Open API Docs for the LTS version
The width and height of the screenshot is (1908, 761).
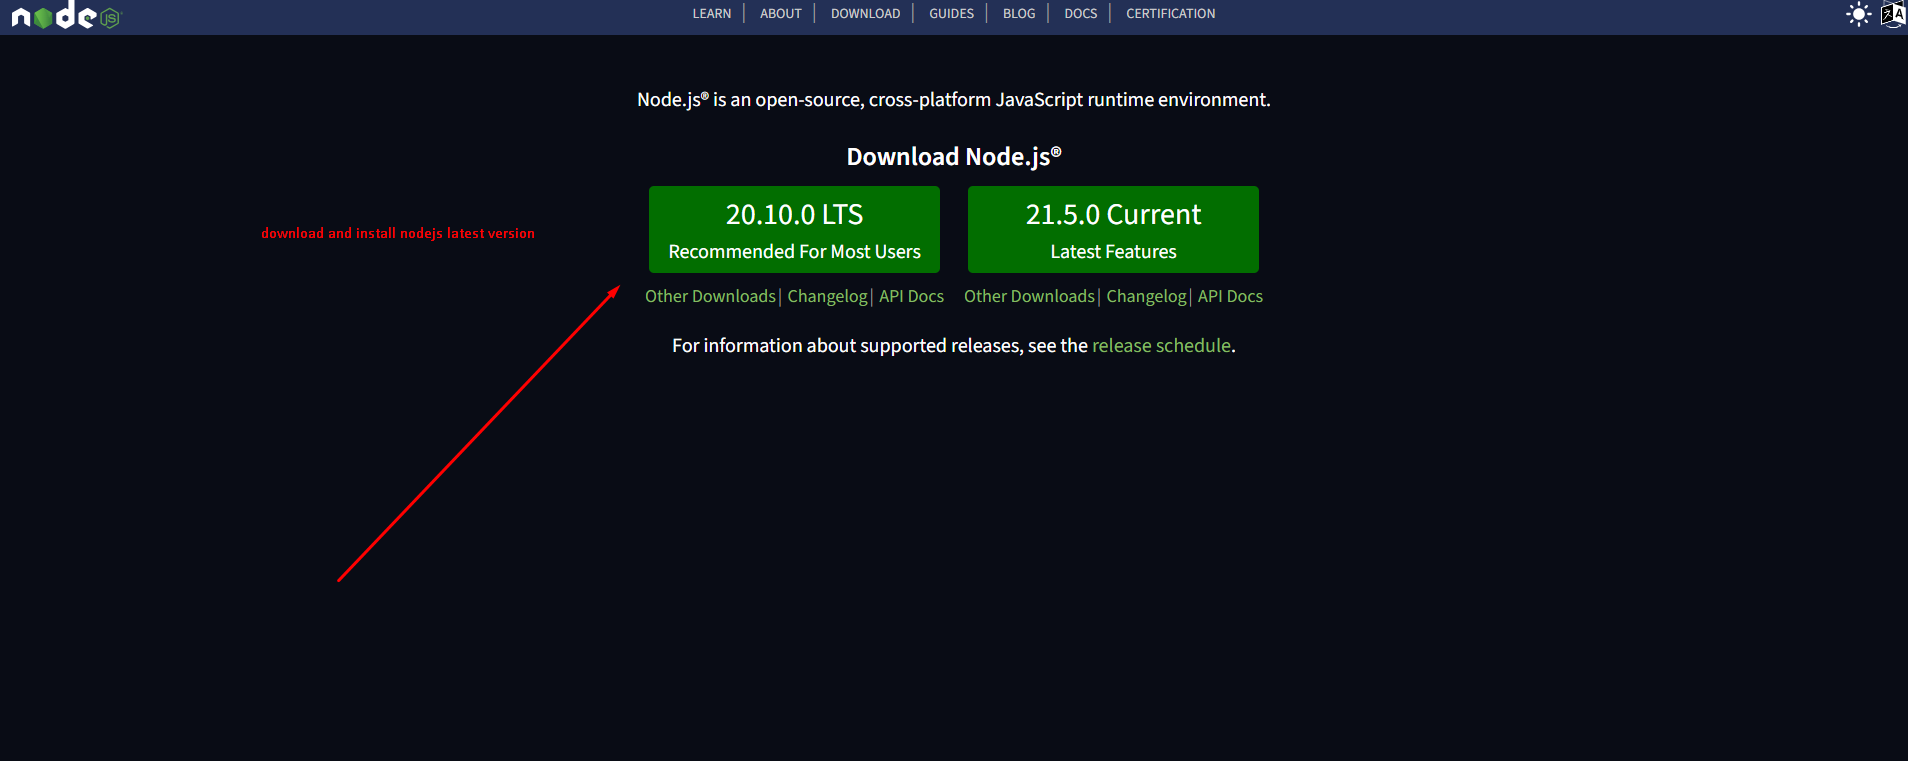[x=911, y=296]
